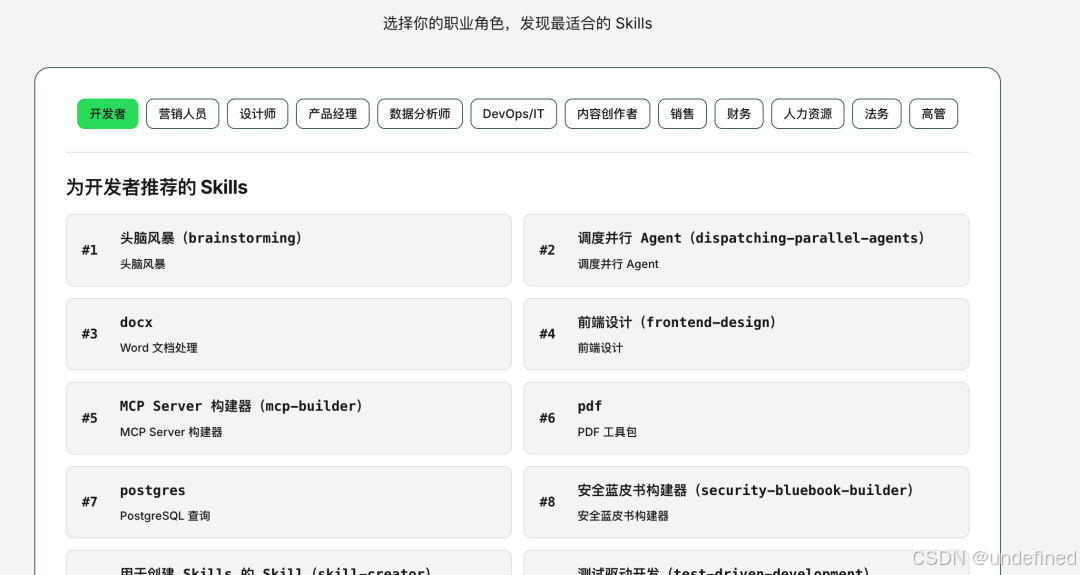Click the PDF 工具包 description
The image size is (1080, 575).
click(x=607, y=432)
